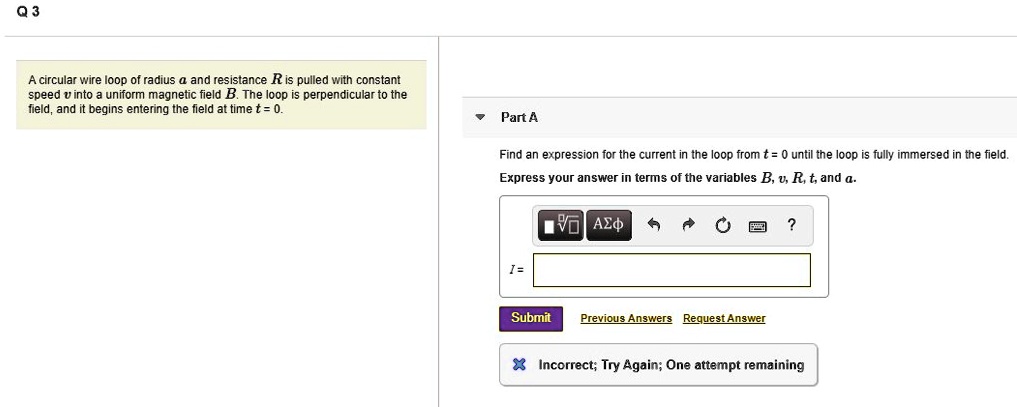
Task: Open the Previous Answers link
Action: click(x=626, y=318)
